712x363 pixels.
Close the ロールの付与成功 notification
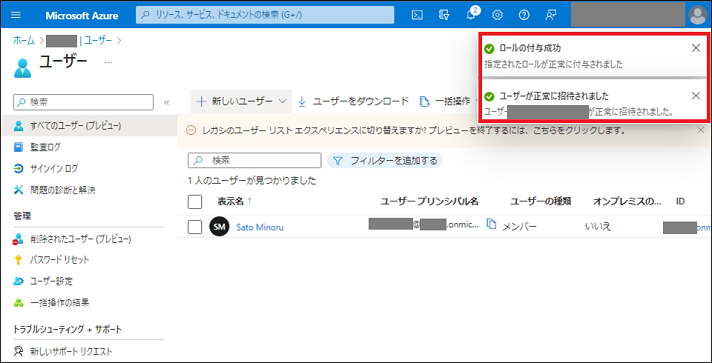(x=696, y=48)
